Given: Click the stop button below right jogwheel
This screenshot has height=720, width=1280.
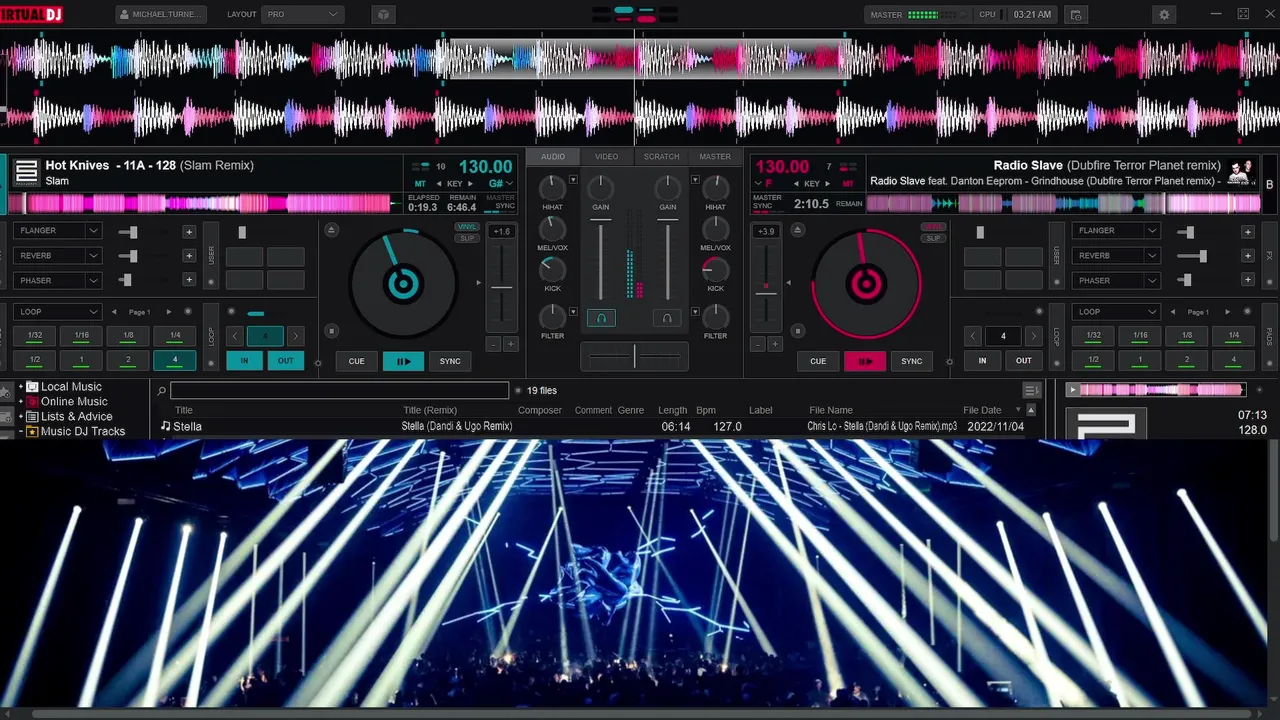Looking at the screenshot, I should [797, 331].
